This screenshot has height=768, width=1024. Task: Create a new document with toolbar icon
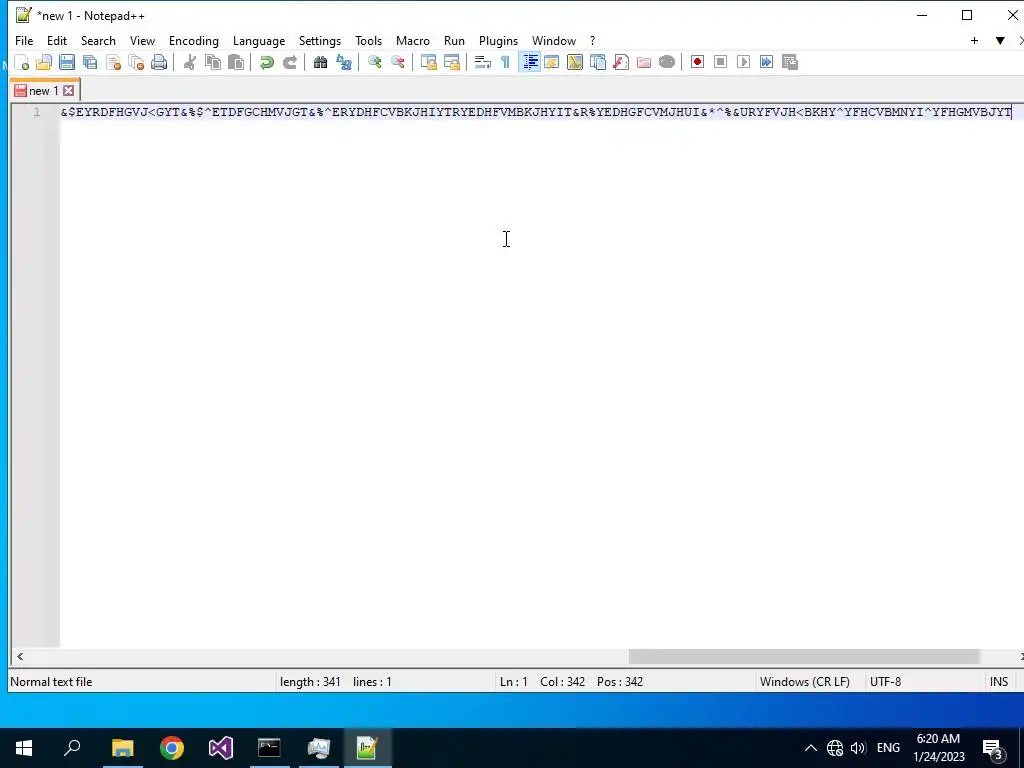[21, 62]
